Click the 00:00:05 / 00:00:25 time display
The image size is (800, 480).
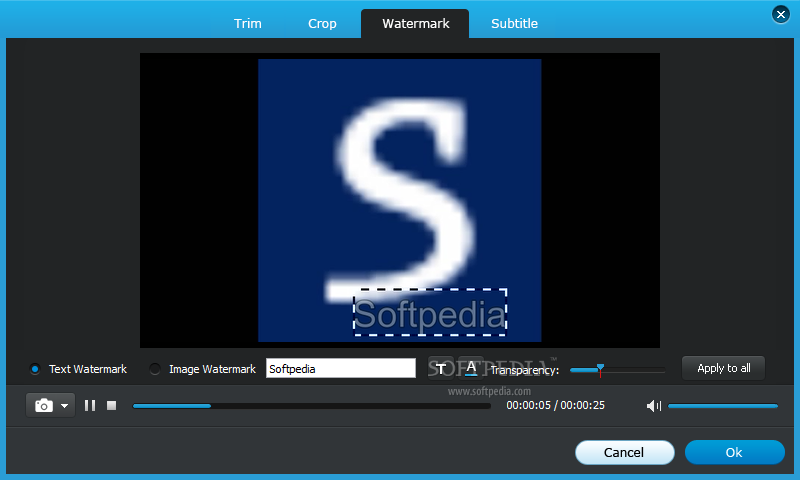(x=555, y=406)
